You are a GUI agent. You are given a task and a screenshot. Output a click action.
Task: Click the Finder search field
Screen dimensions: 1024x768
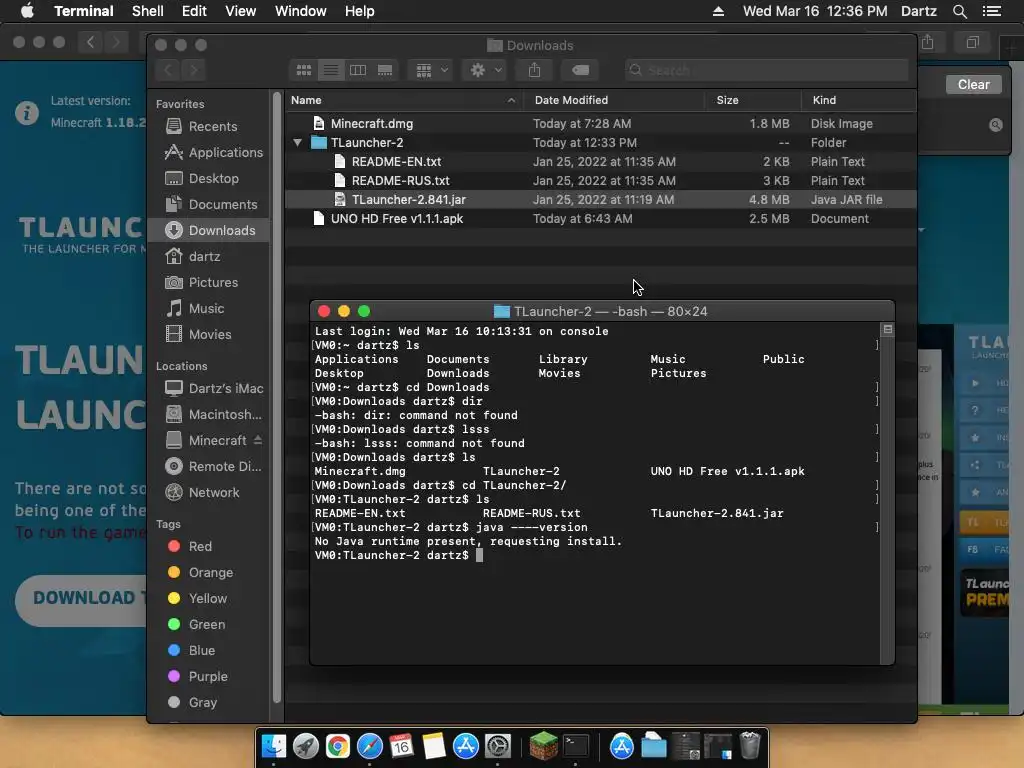coord(766,70)
